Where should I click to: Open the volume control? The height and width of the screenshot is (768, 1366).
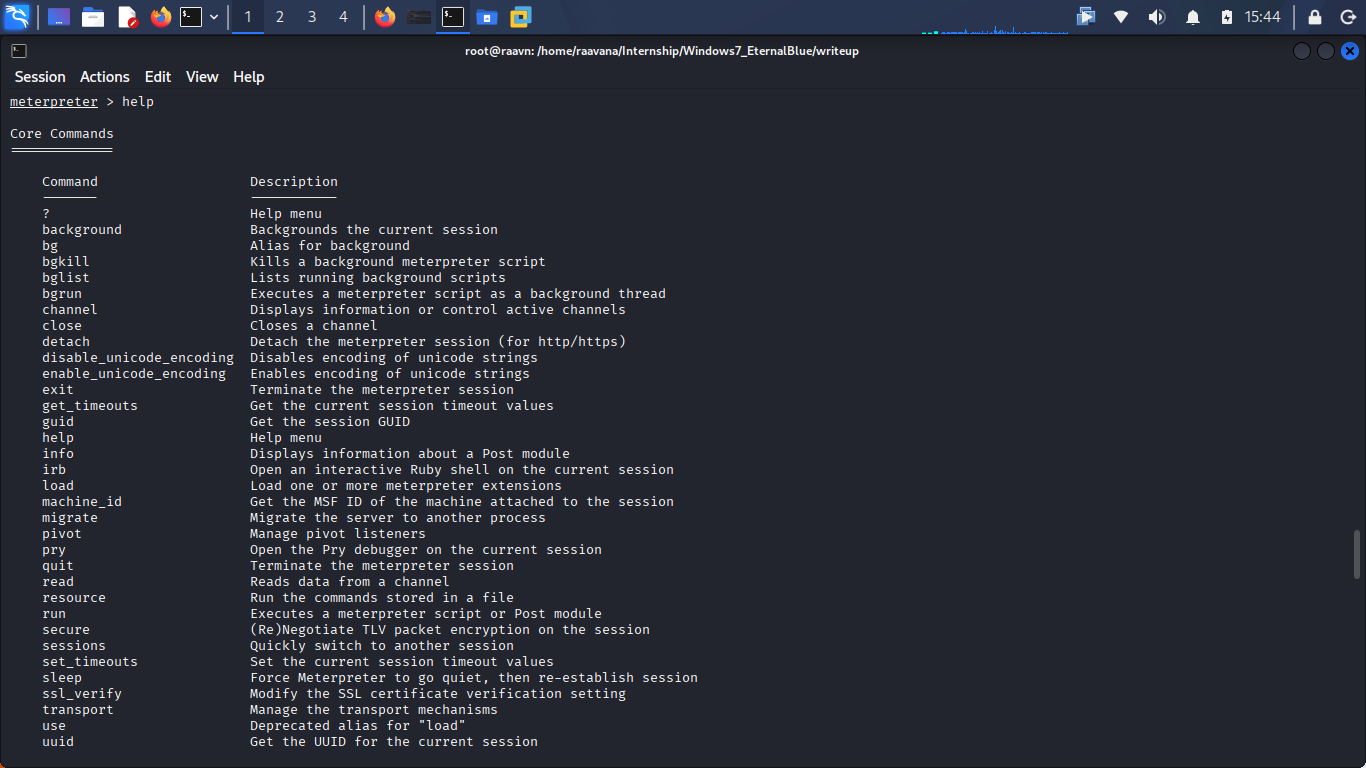click(x=1156, y=17)
